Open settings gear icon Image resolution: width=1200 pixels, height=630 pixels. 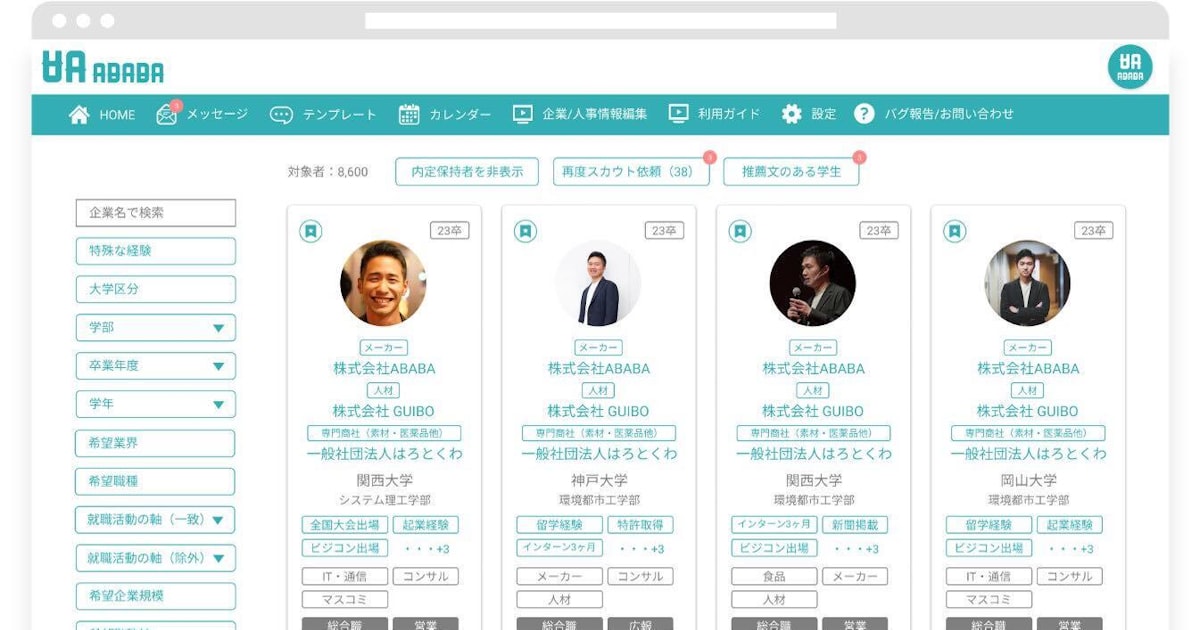[792, 114]
